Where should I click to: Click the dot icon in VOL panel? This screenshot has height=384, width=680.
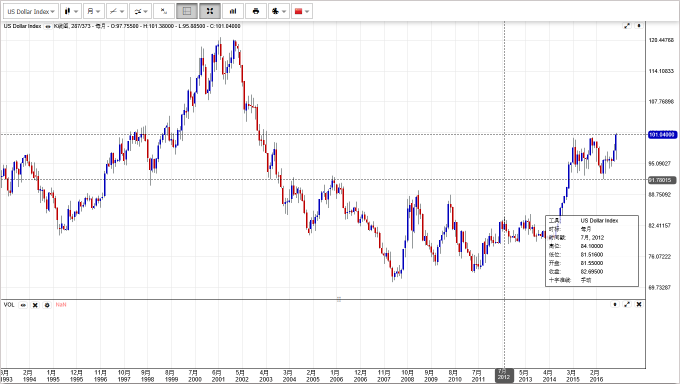(x=615, y=305)
